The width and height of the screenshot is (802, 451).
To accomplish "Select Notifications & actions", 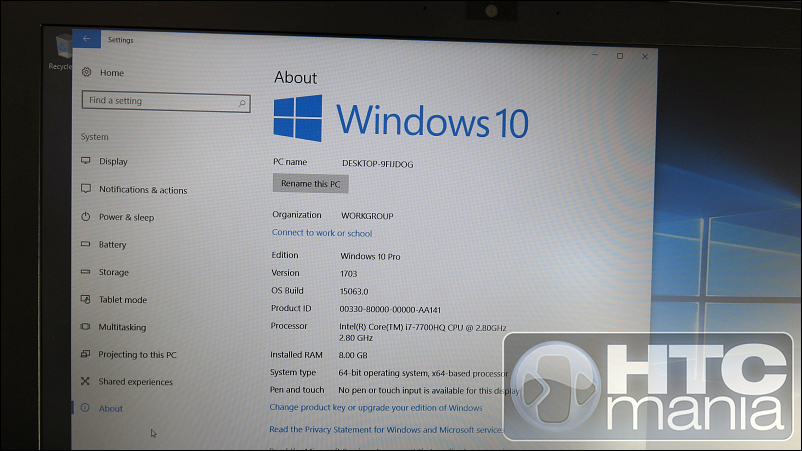I will [x=143, y=190].
